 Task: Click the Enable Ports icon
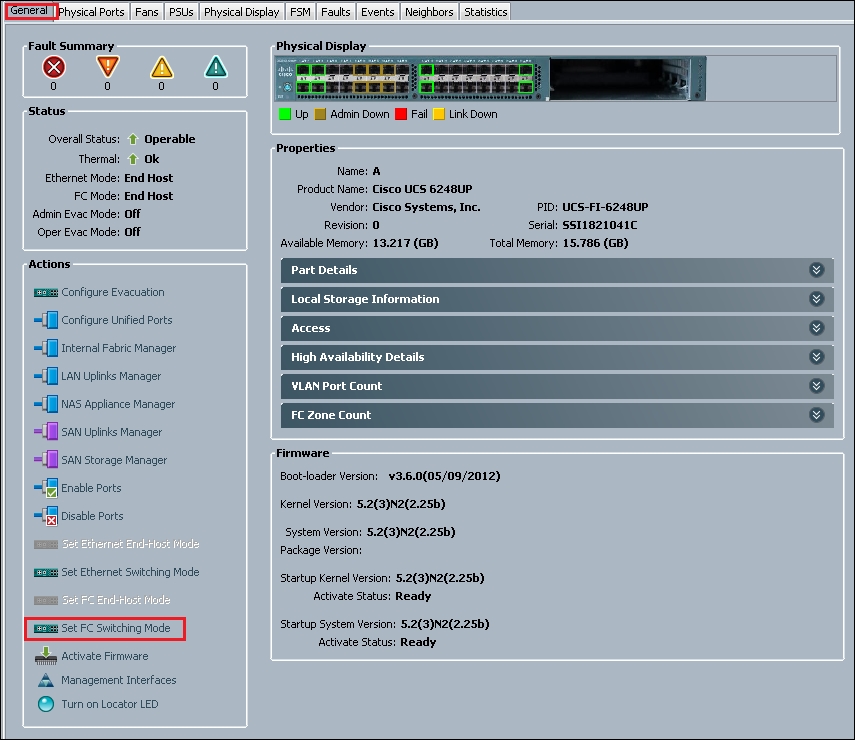click(46, 488)
